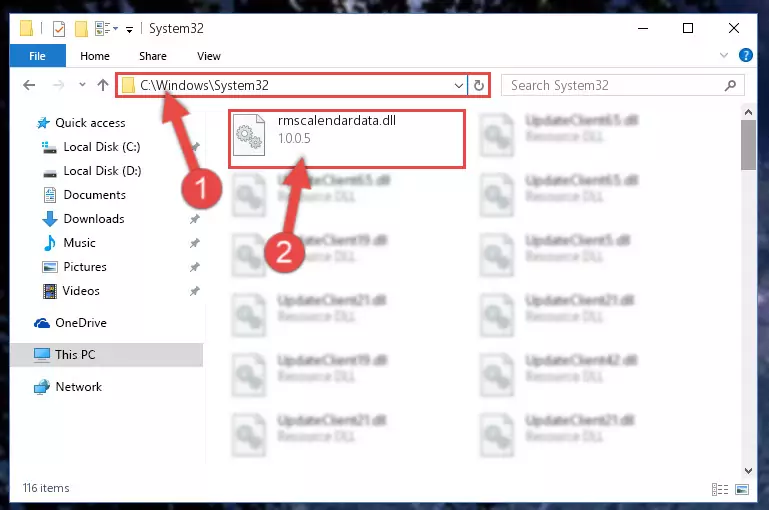Click the scrollbar up arrow
The image size is (769, 510).
pyautogui.click(x=748, y=112)
